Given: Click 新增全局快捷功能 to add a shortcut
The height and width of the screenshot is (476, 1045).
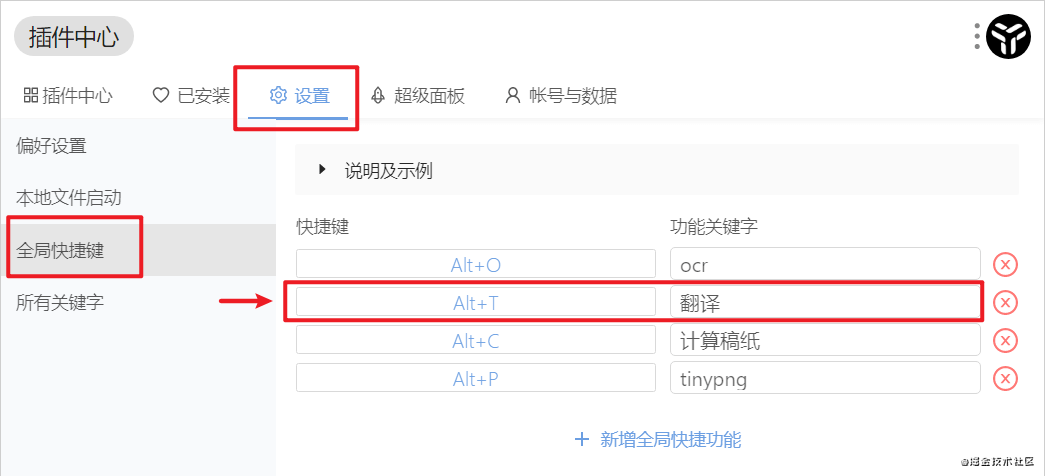Looking at the screenshot, I should click(x=658, y=439).
